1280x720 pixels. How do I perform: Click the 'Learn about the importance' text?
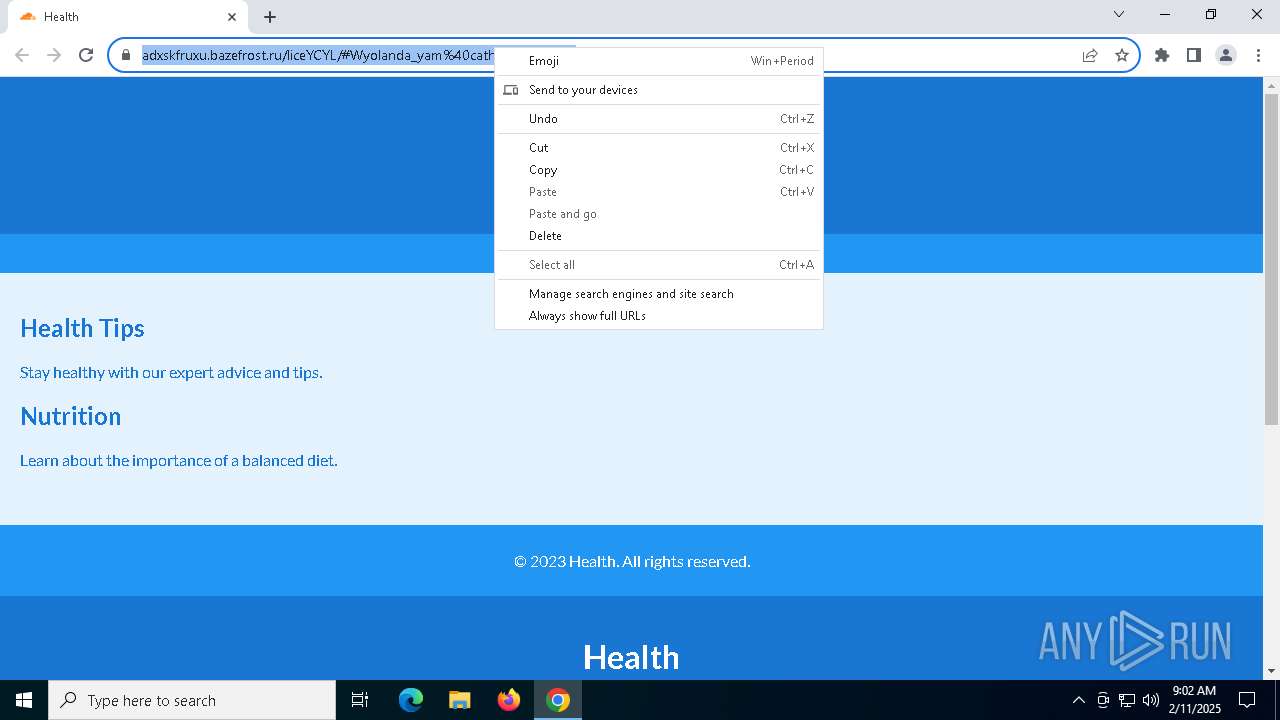click(x=179, y=461)
